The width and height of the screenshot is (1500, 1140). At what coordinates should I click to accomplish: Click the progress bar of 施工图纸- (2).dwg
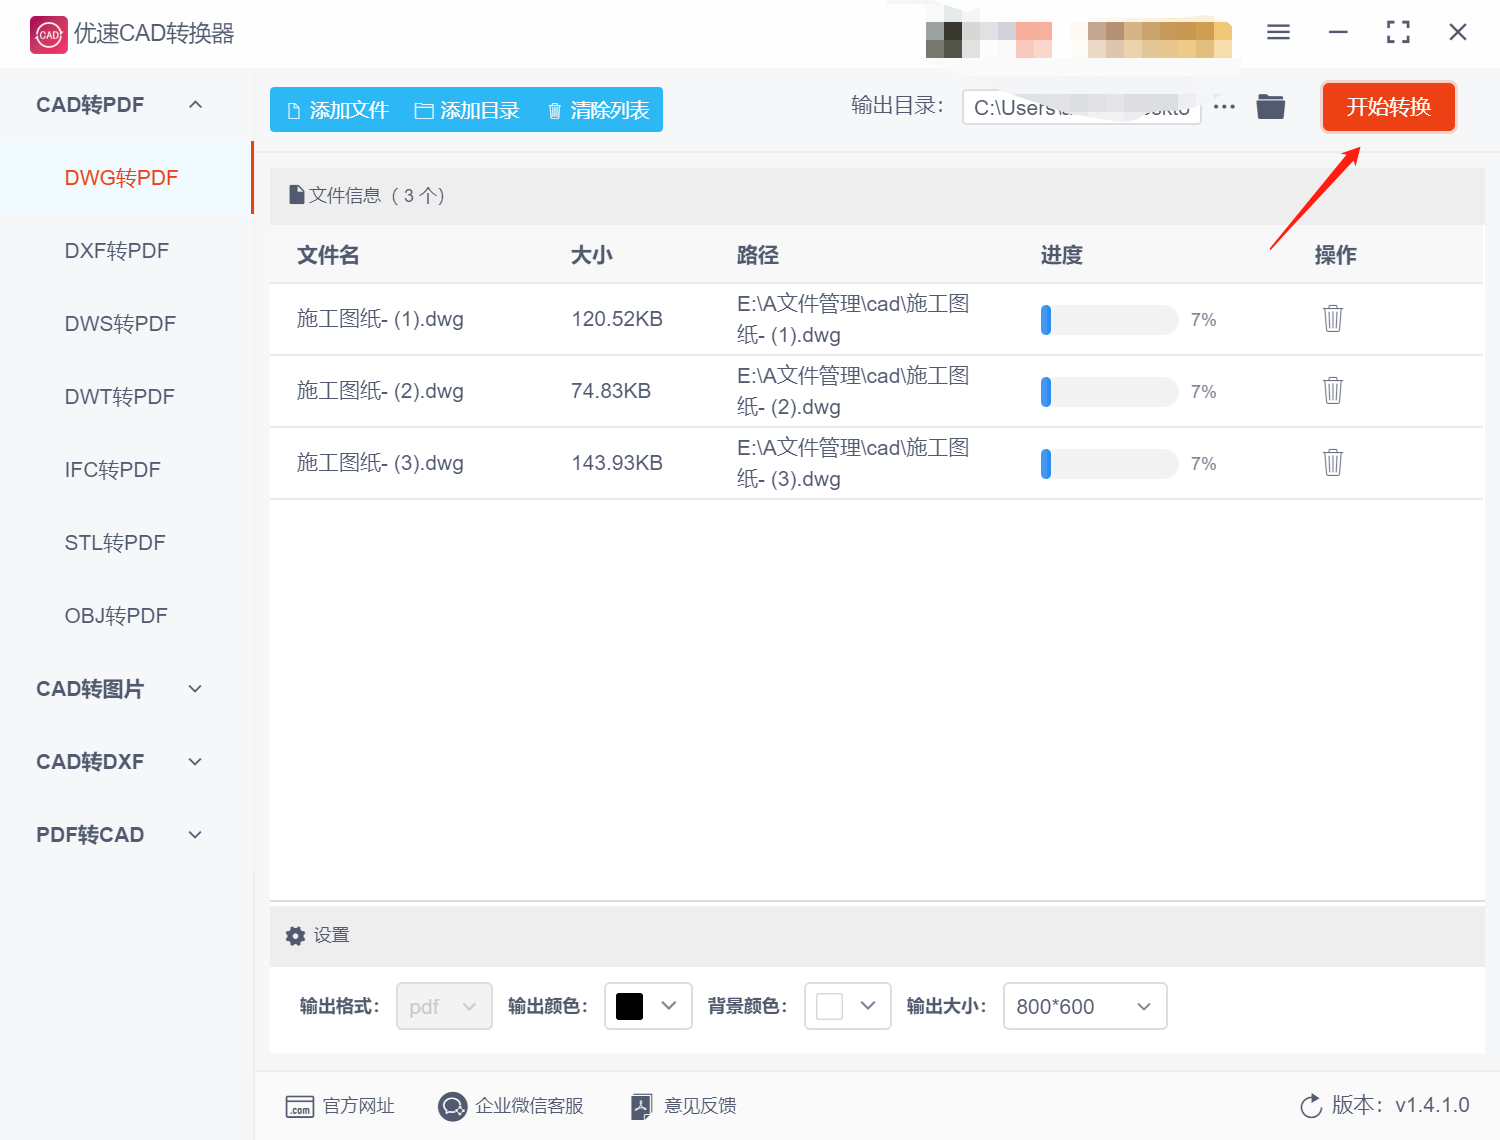(1109, 392)
